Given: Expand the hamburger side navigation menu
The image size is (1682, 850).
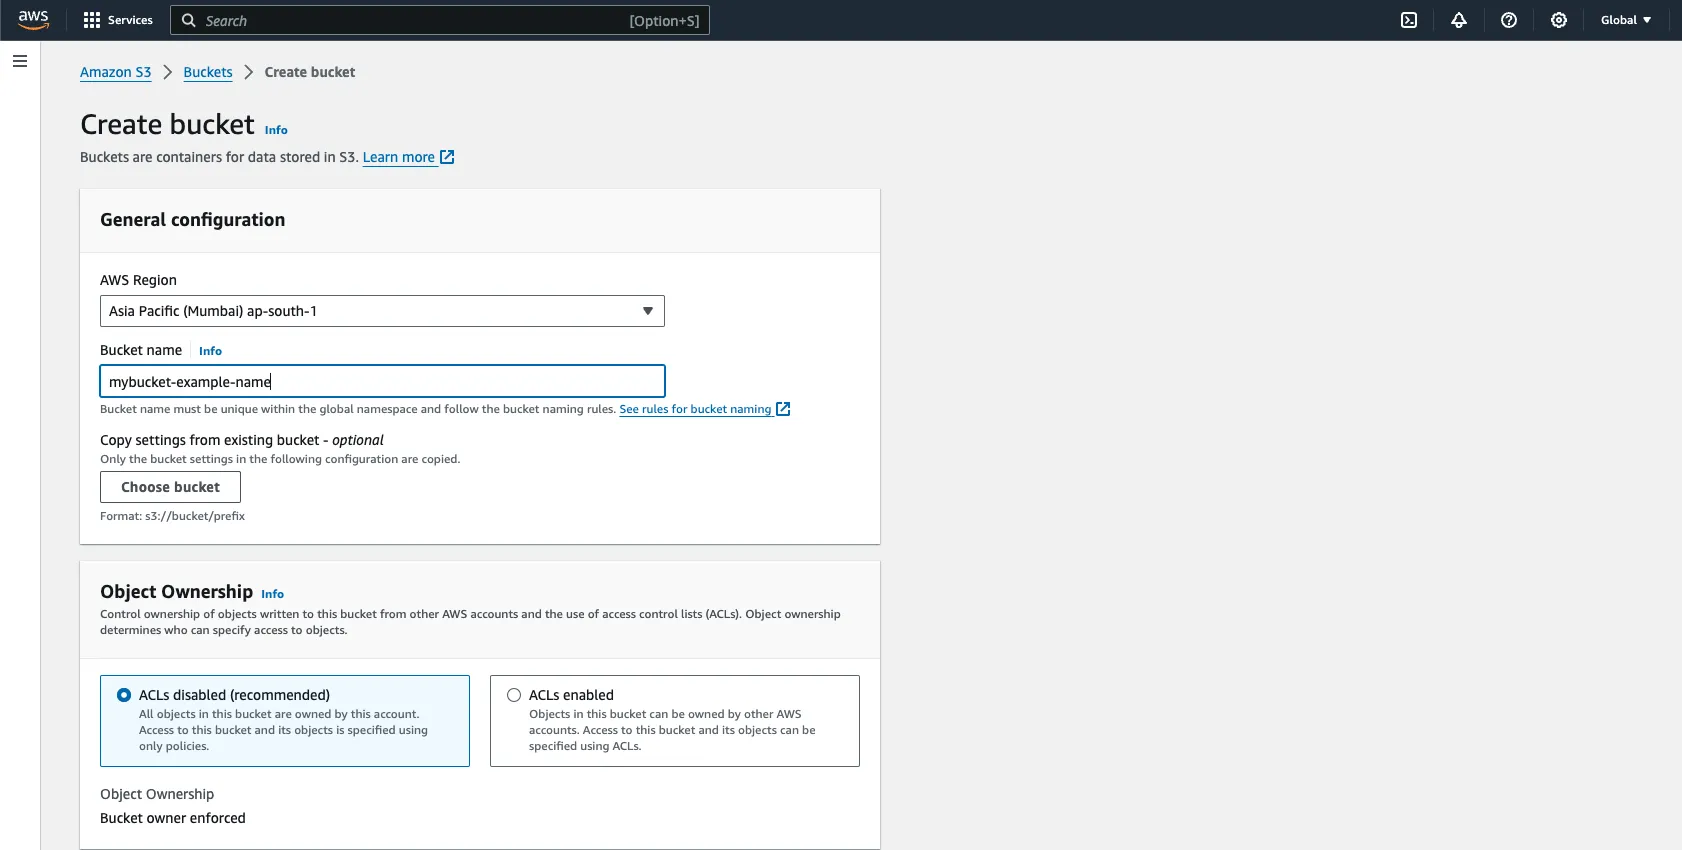Looking at the screenshot, I should click(20, 61).
